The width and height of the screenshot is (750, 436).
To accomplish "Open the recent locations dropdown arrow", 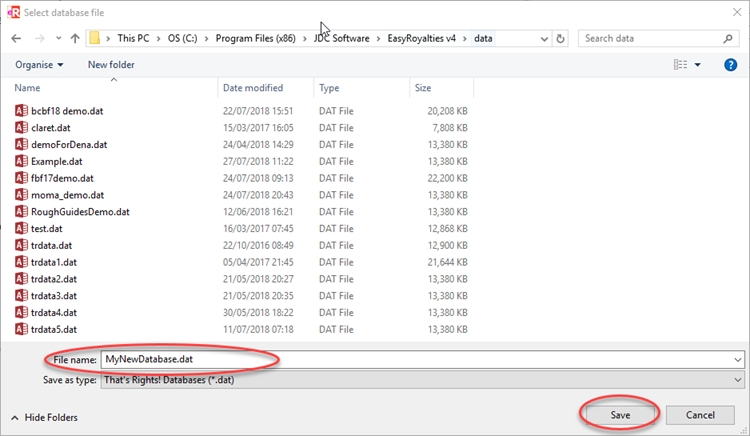I will click(x=58, y=38).
